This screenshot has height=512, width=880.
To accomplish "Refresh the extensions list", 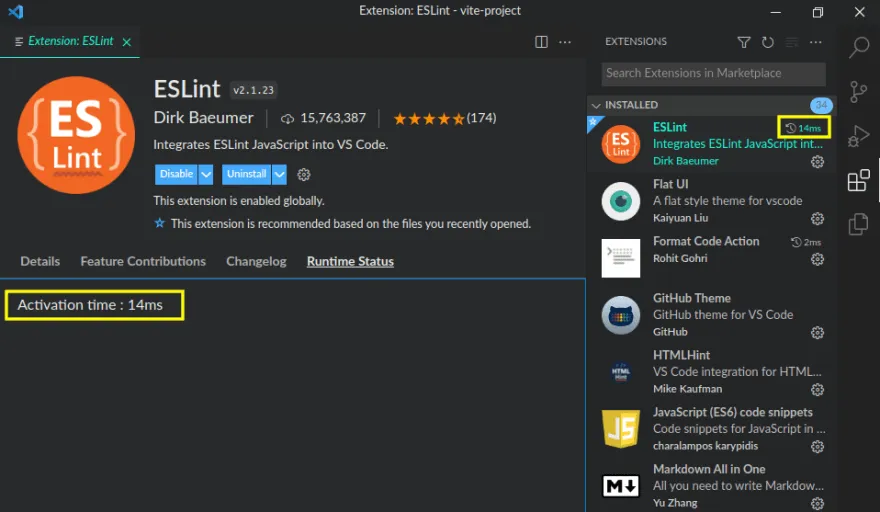I will pyautogui.click(x=768, y=42).
